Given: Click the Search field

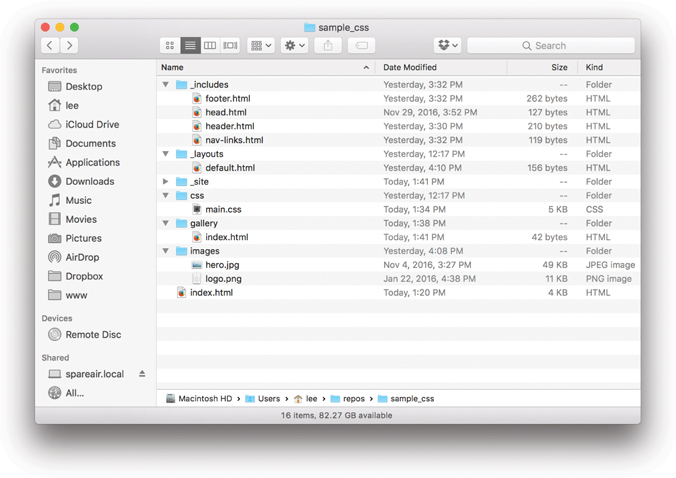Looking at the screenshot, I should point(550,45).
